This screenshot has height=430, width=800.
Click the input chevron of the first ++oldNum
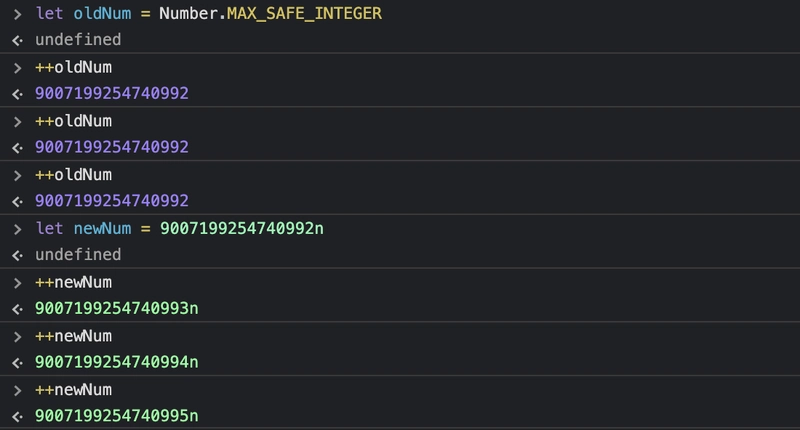(17, 68)
